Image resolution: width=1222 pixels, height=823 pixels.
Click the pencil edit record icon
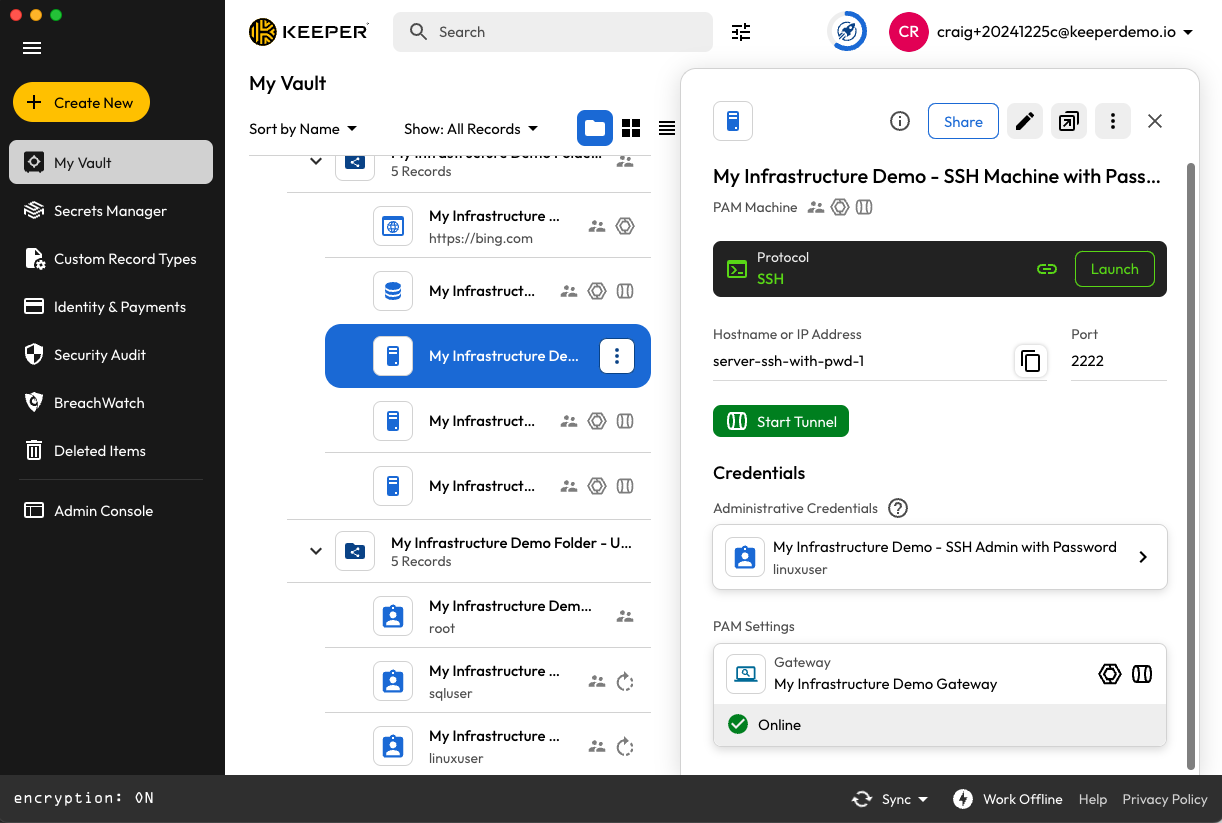click(1024, 122)
